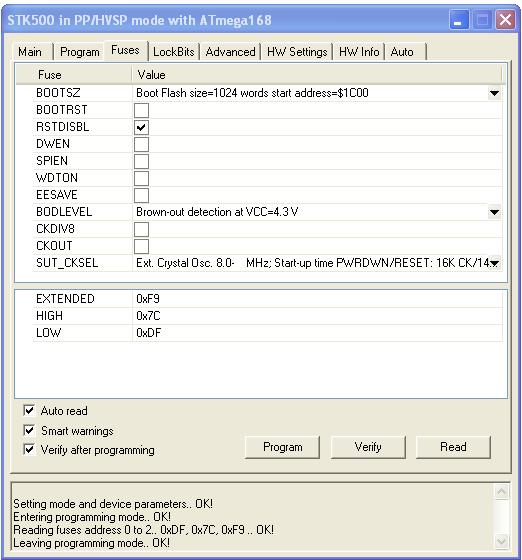The image size is (522, 560).
Task: Click the 'Setting mode and device parameters' line
Action: [113, 504]
